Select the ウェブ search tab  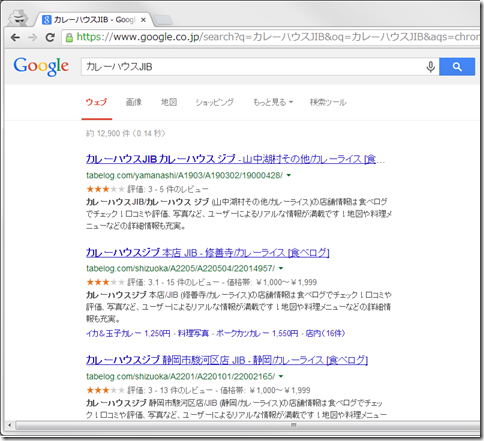pyautogui.click(x=96, y=102)
